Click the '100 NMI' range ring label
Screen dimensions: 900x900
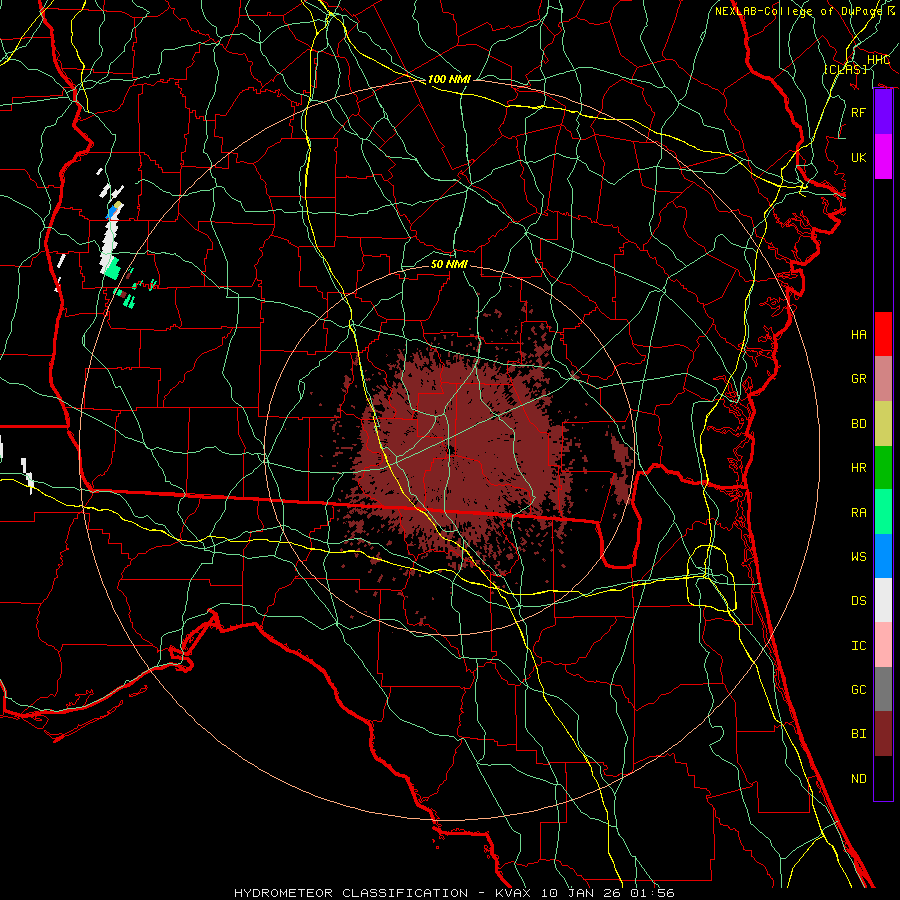tap(449, 79)
